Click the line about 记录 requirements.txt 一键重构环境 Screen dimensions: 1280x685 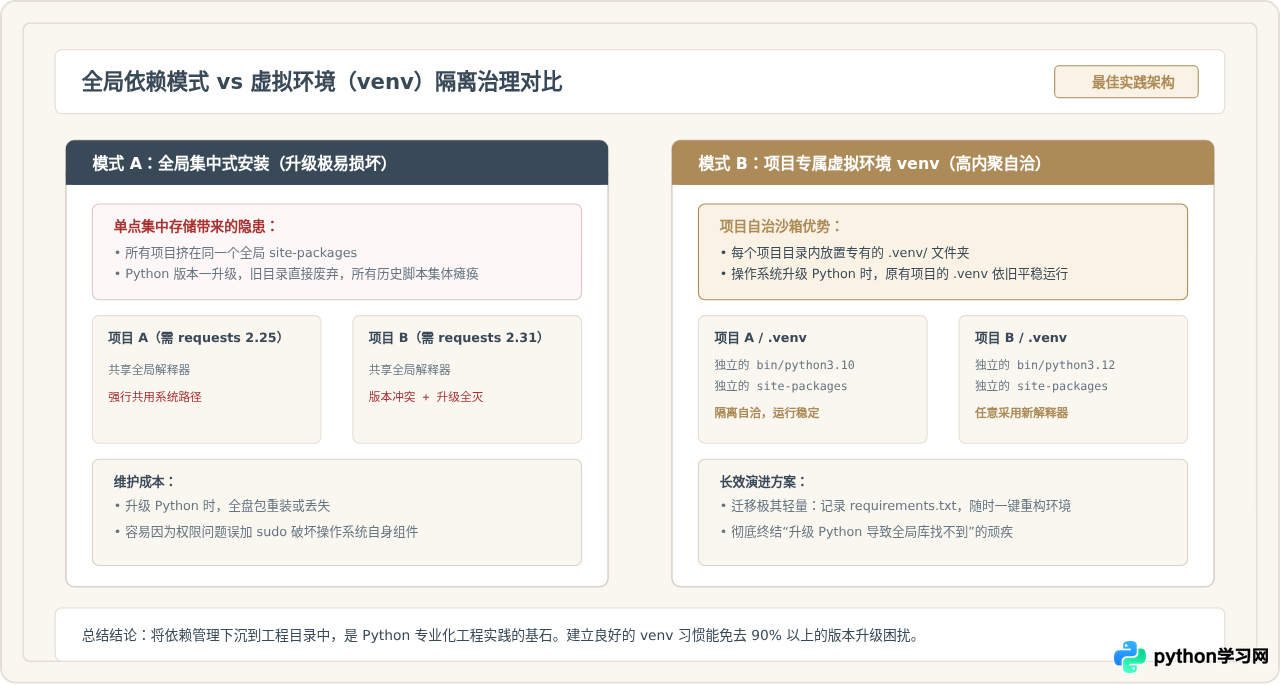pyautogui.click(x=895, y=506)
